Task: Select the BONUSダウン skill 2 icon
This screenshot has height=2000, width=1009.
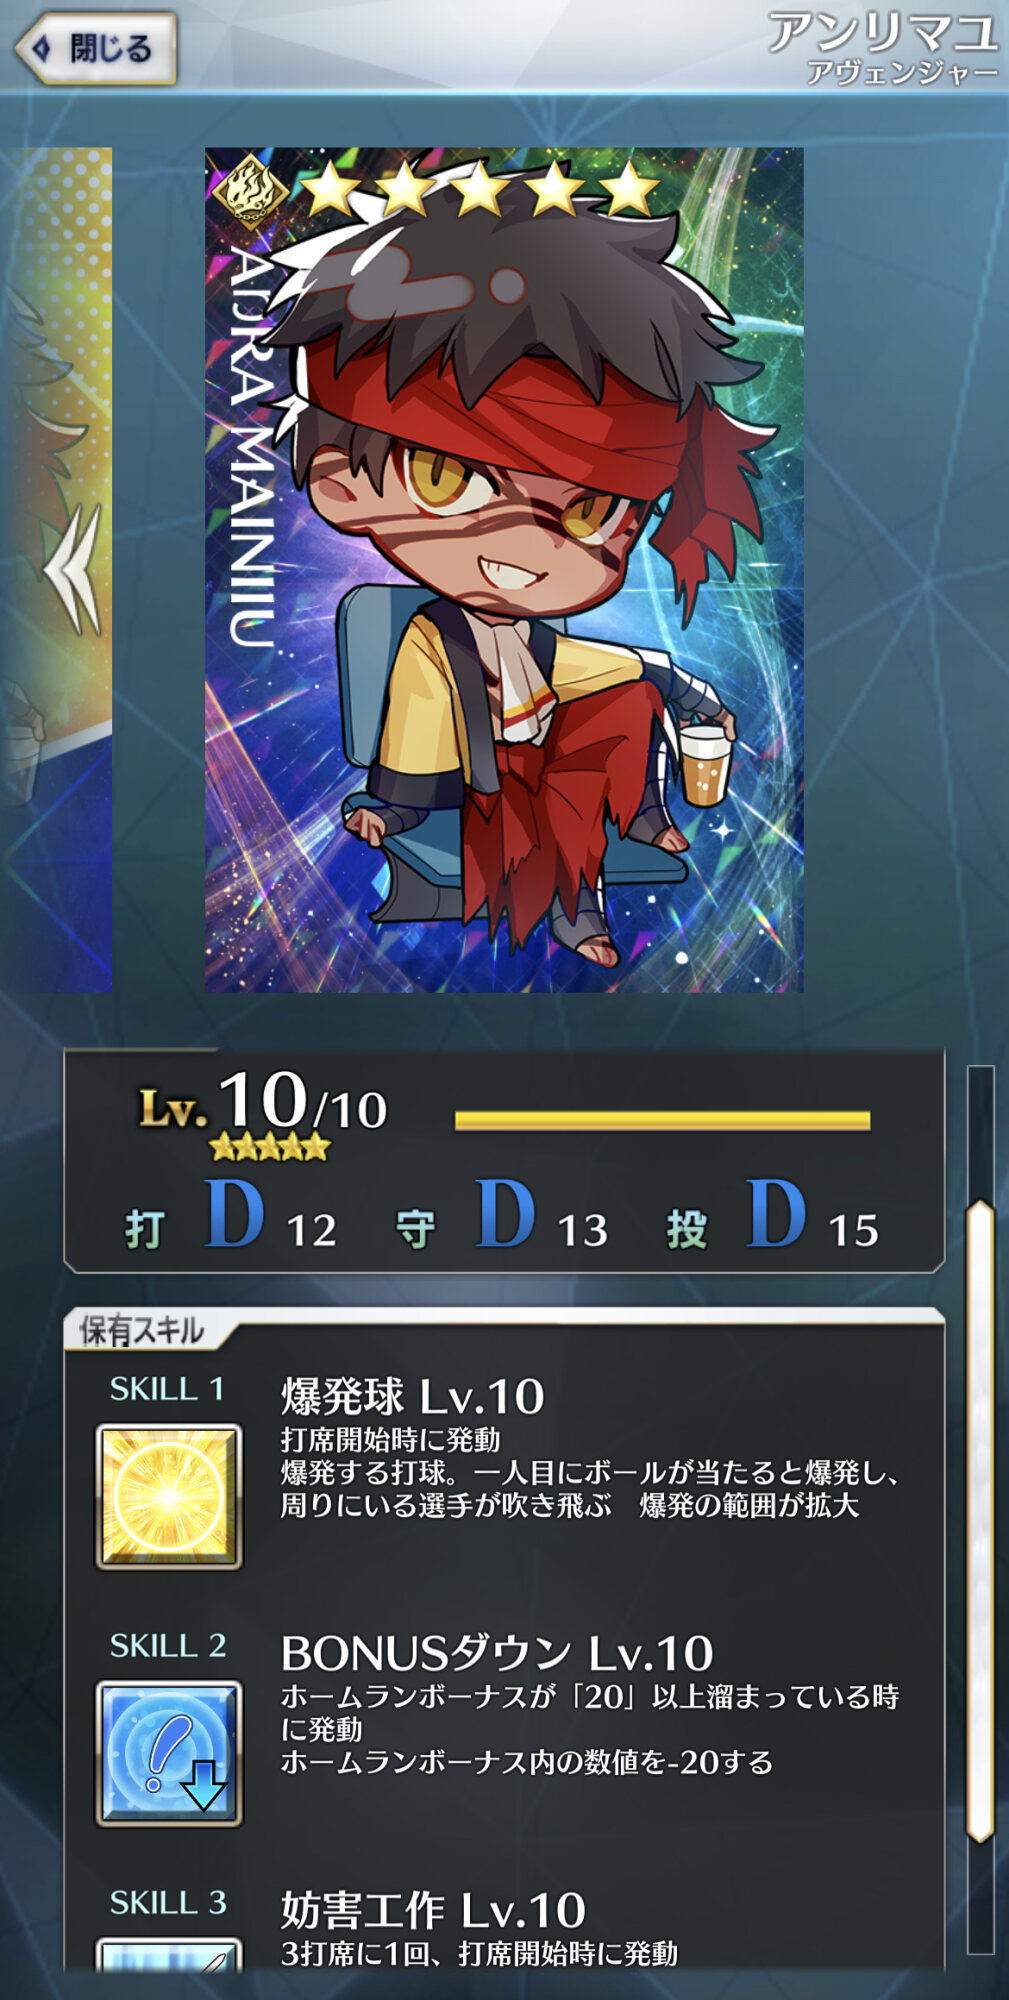Action: click(x=169, y=1753)
